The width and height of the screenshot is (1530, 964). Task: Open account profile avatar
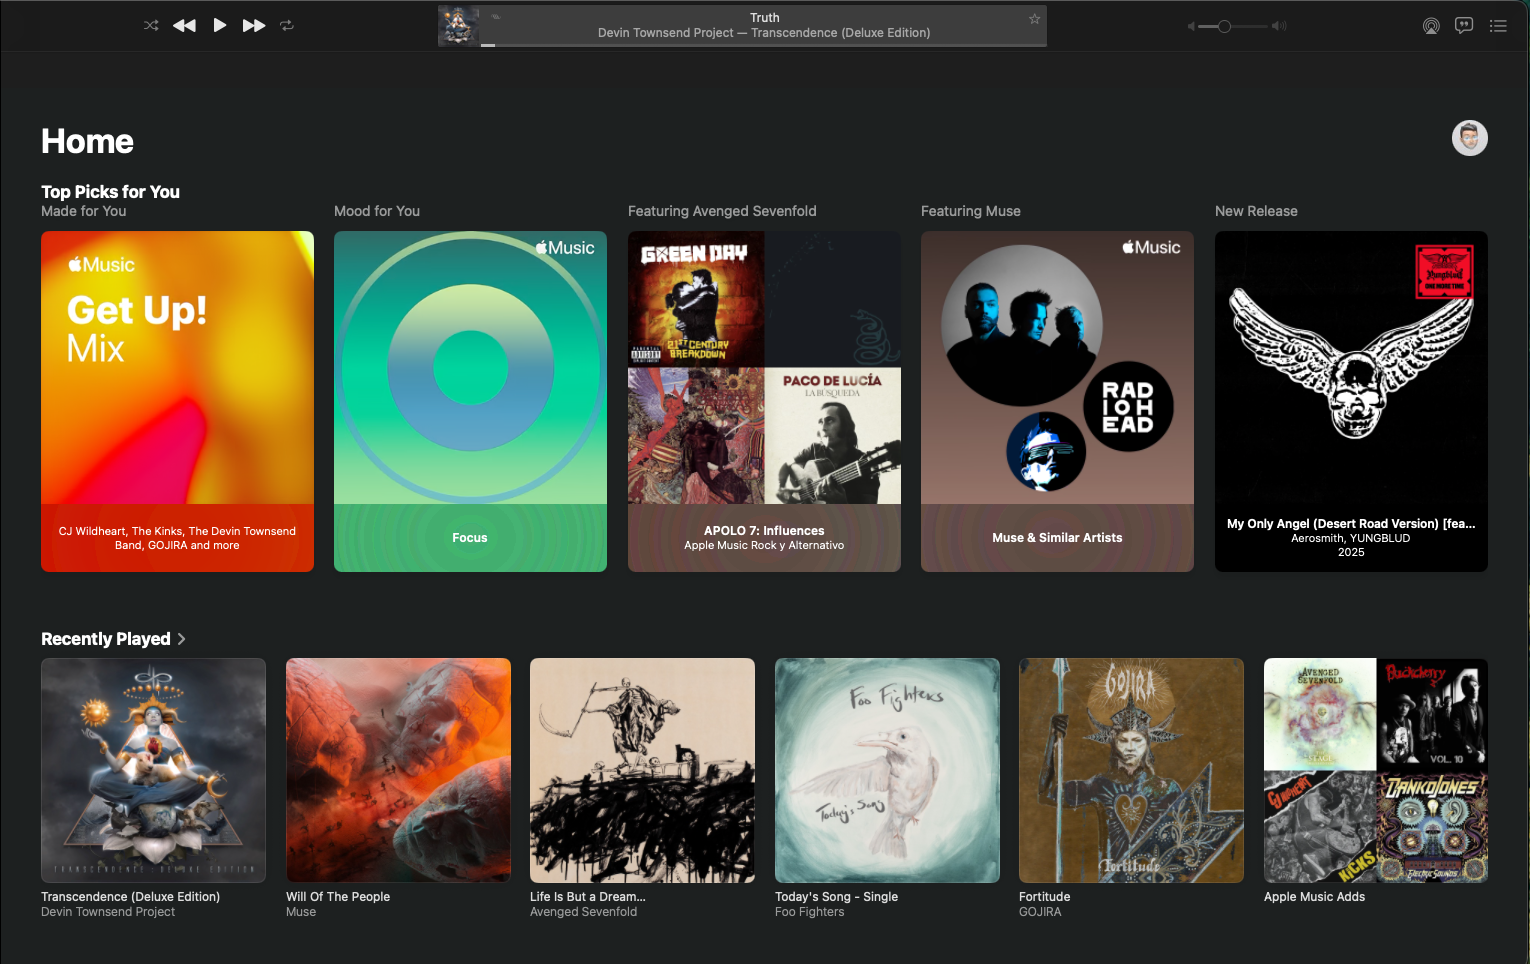click(x=1470, y=138)
